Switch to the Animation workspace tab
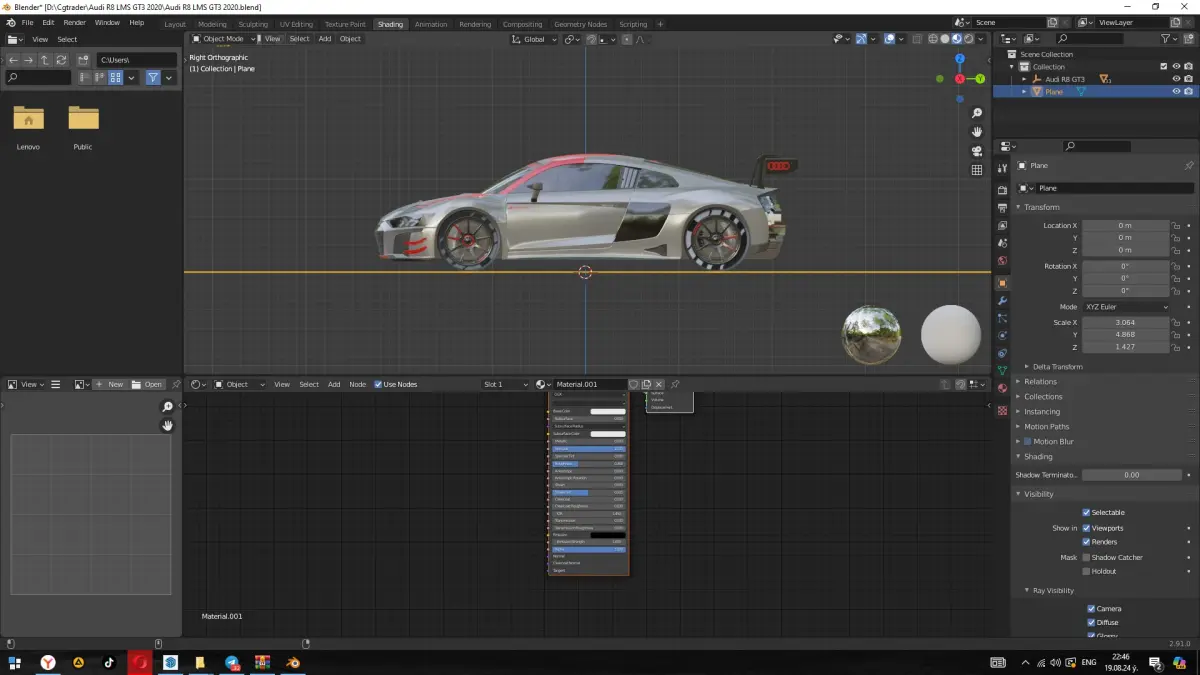The height and width of the screenshot is (675, 1200). coord(431,24)
